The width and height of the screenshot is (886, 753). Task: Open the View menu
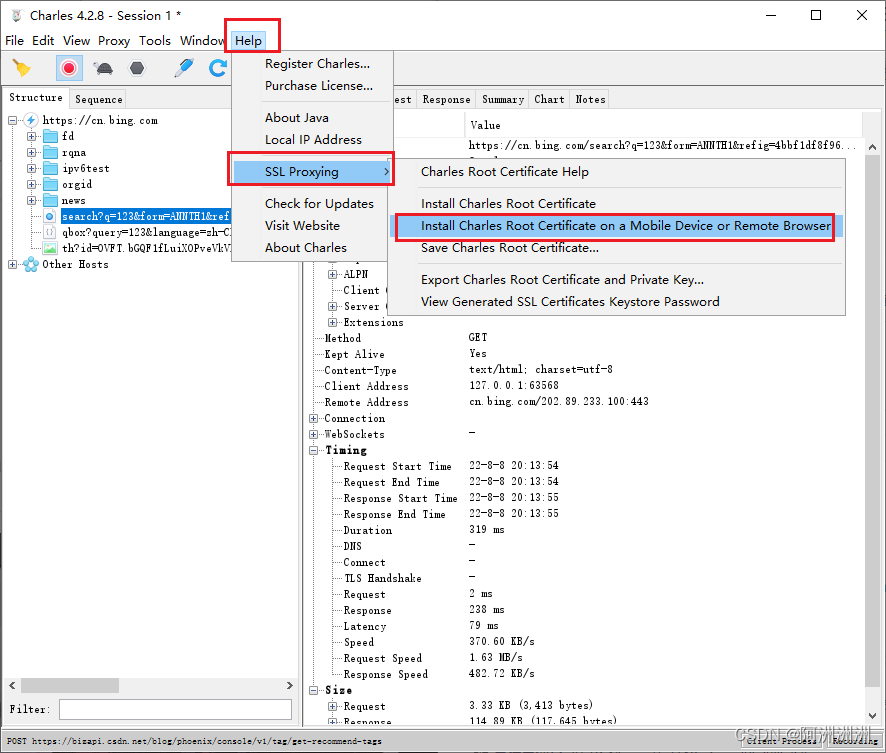[x=76, y=41]
